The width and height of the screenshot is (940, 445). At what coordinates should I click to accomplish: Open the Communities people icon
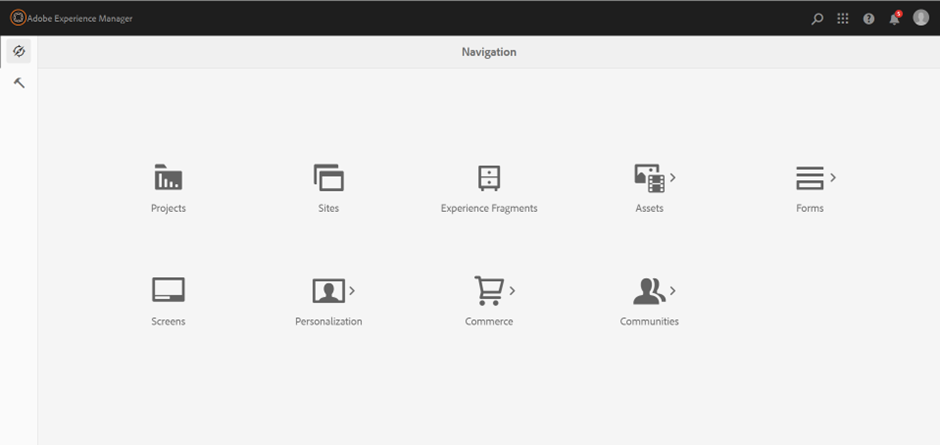[649, 291]
